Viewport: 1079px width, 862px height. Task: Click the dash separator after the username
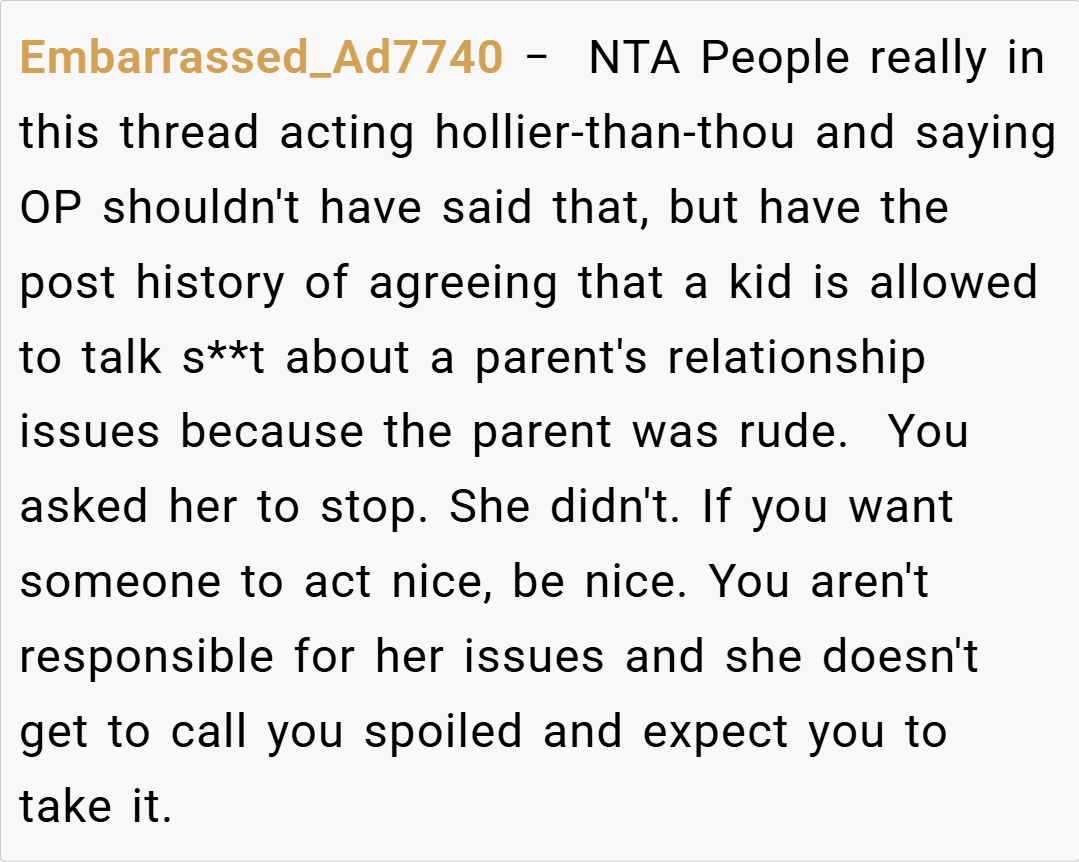point(536,58)
